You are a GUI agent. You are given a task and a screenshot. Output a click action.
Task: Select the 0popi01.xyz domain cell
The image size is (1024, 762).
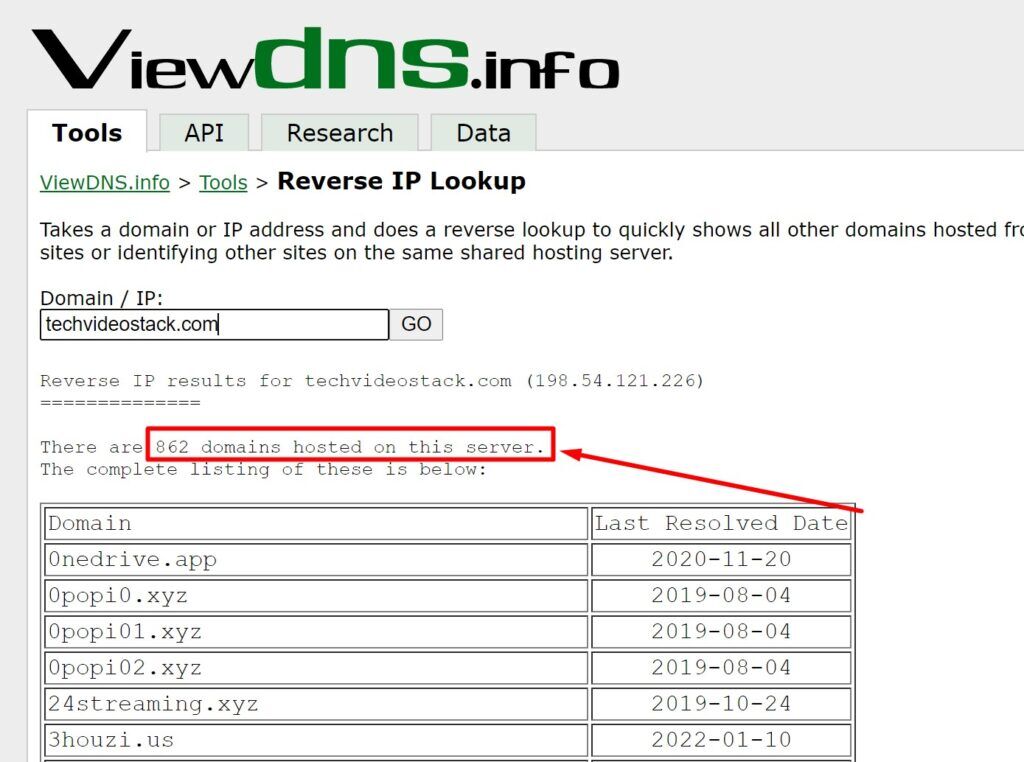click(317, 631)
